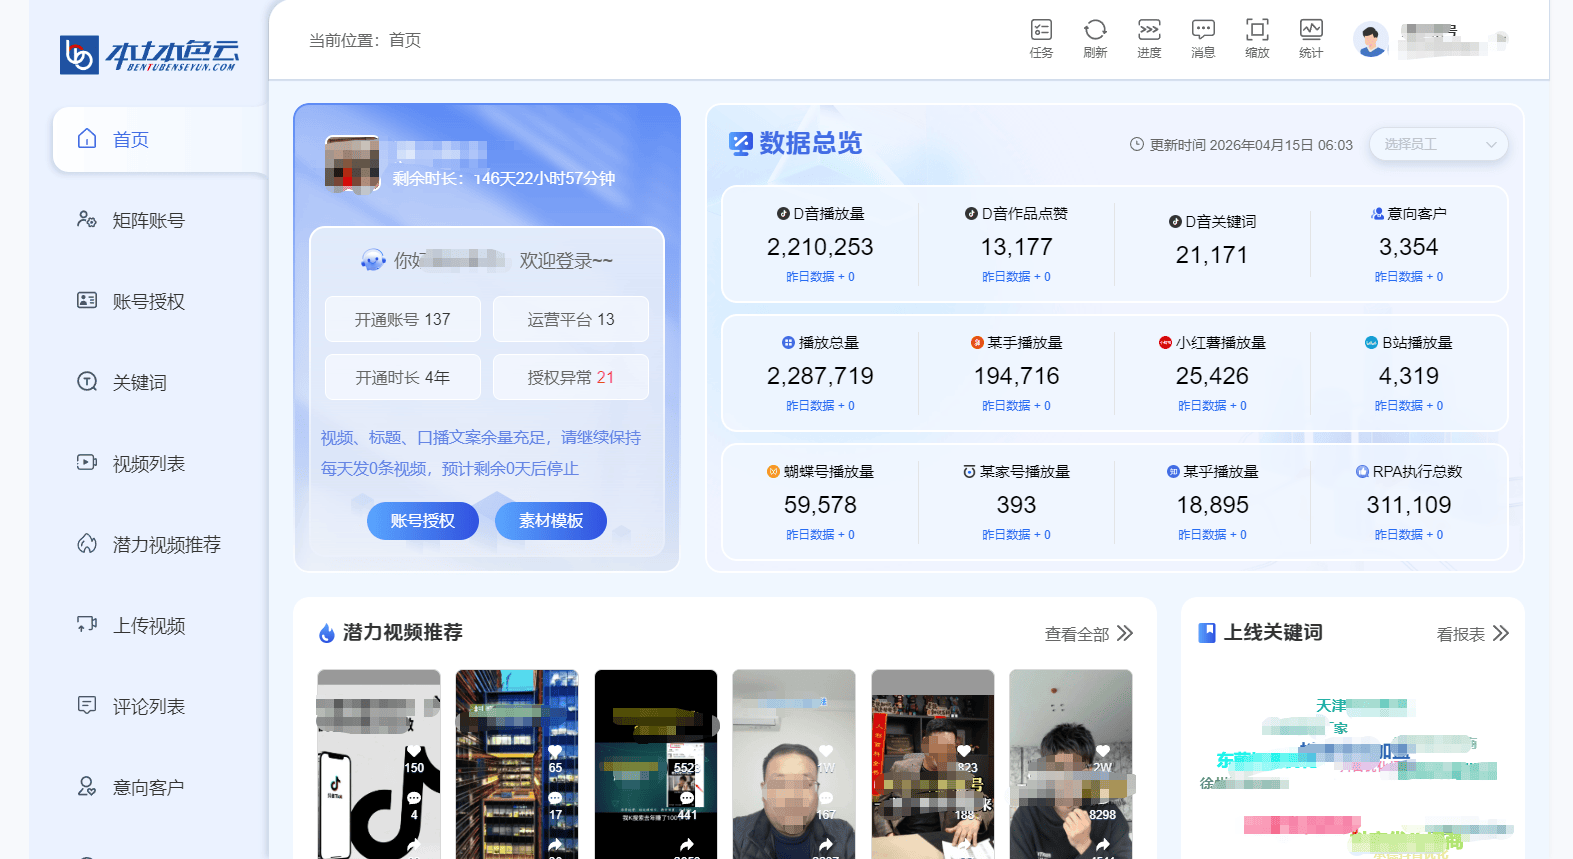Open 关键词 sidebar menu item

[139, 383]
